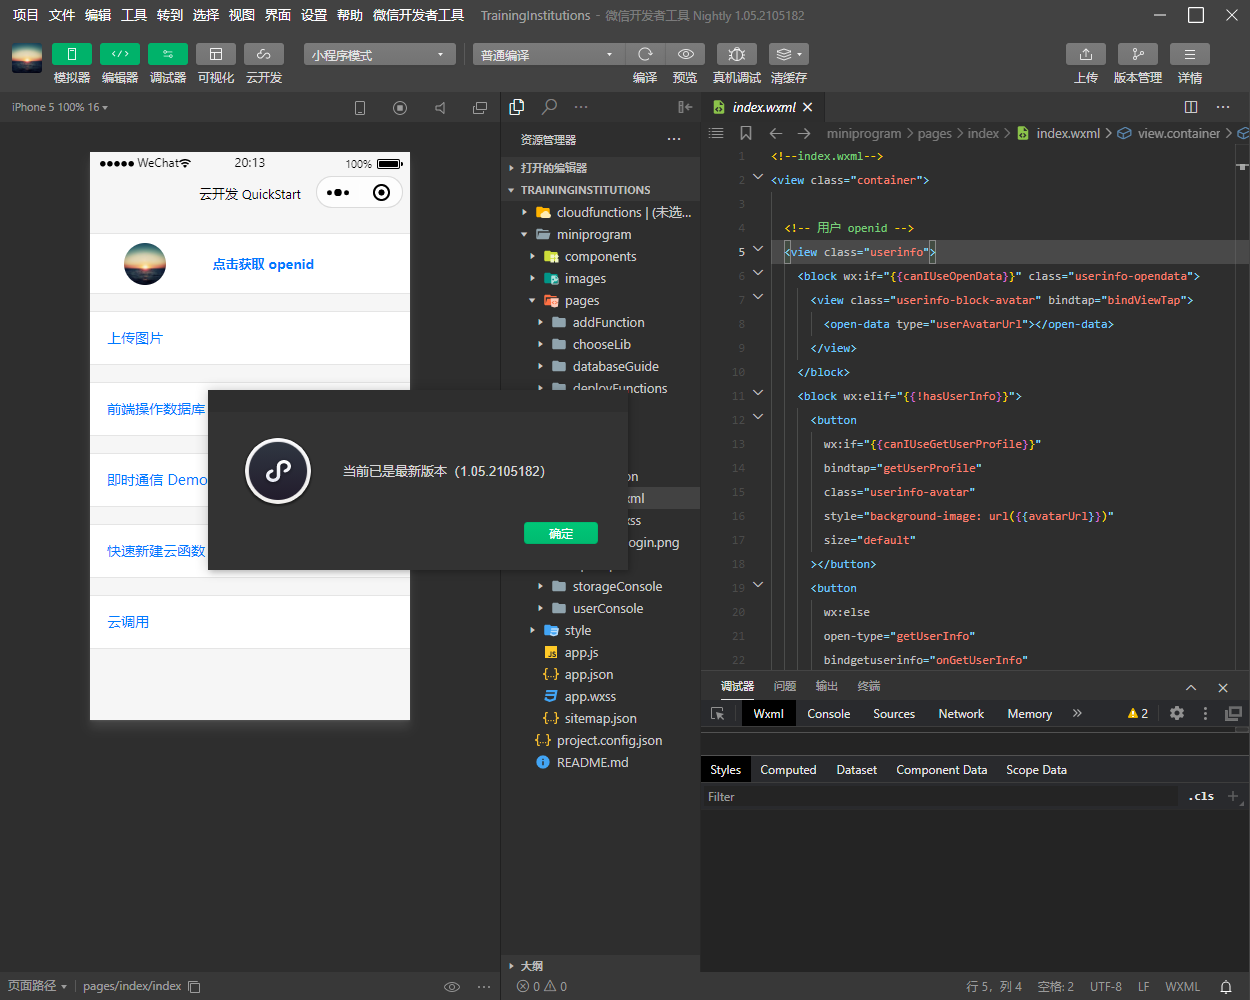
Task: Click the 云调用 link in simulator
Action: (128, 622)
